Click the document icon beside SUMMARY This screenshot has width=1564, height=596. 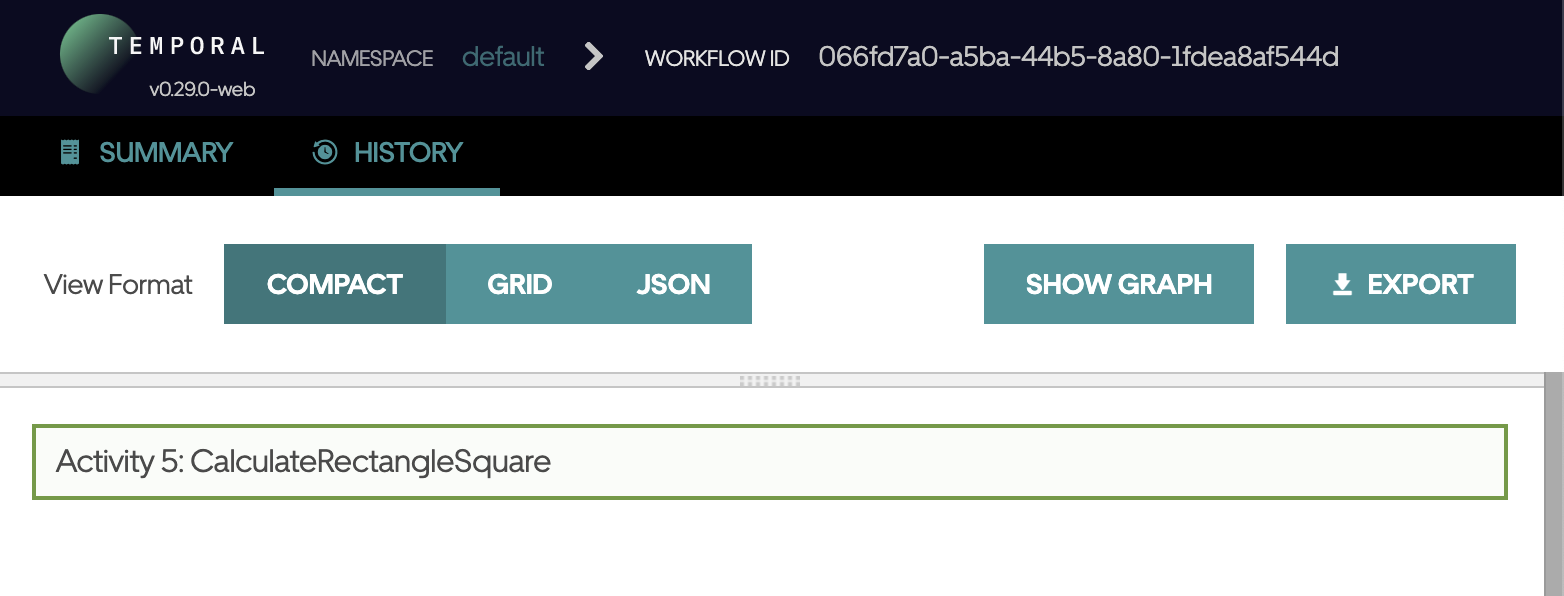(70, 152)
